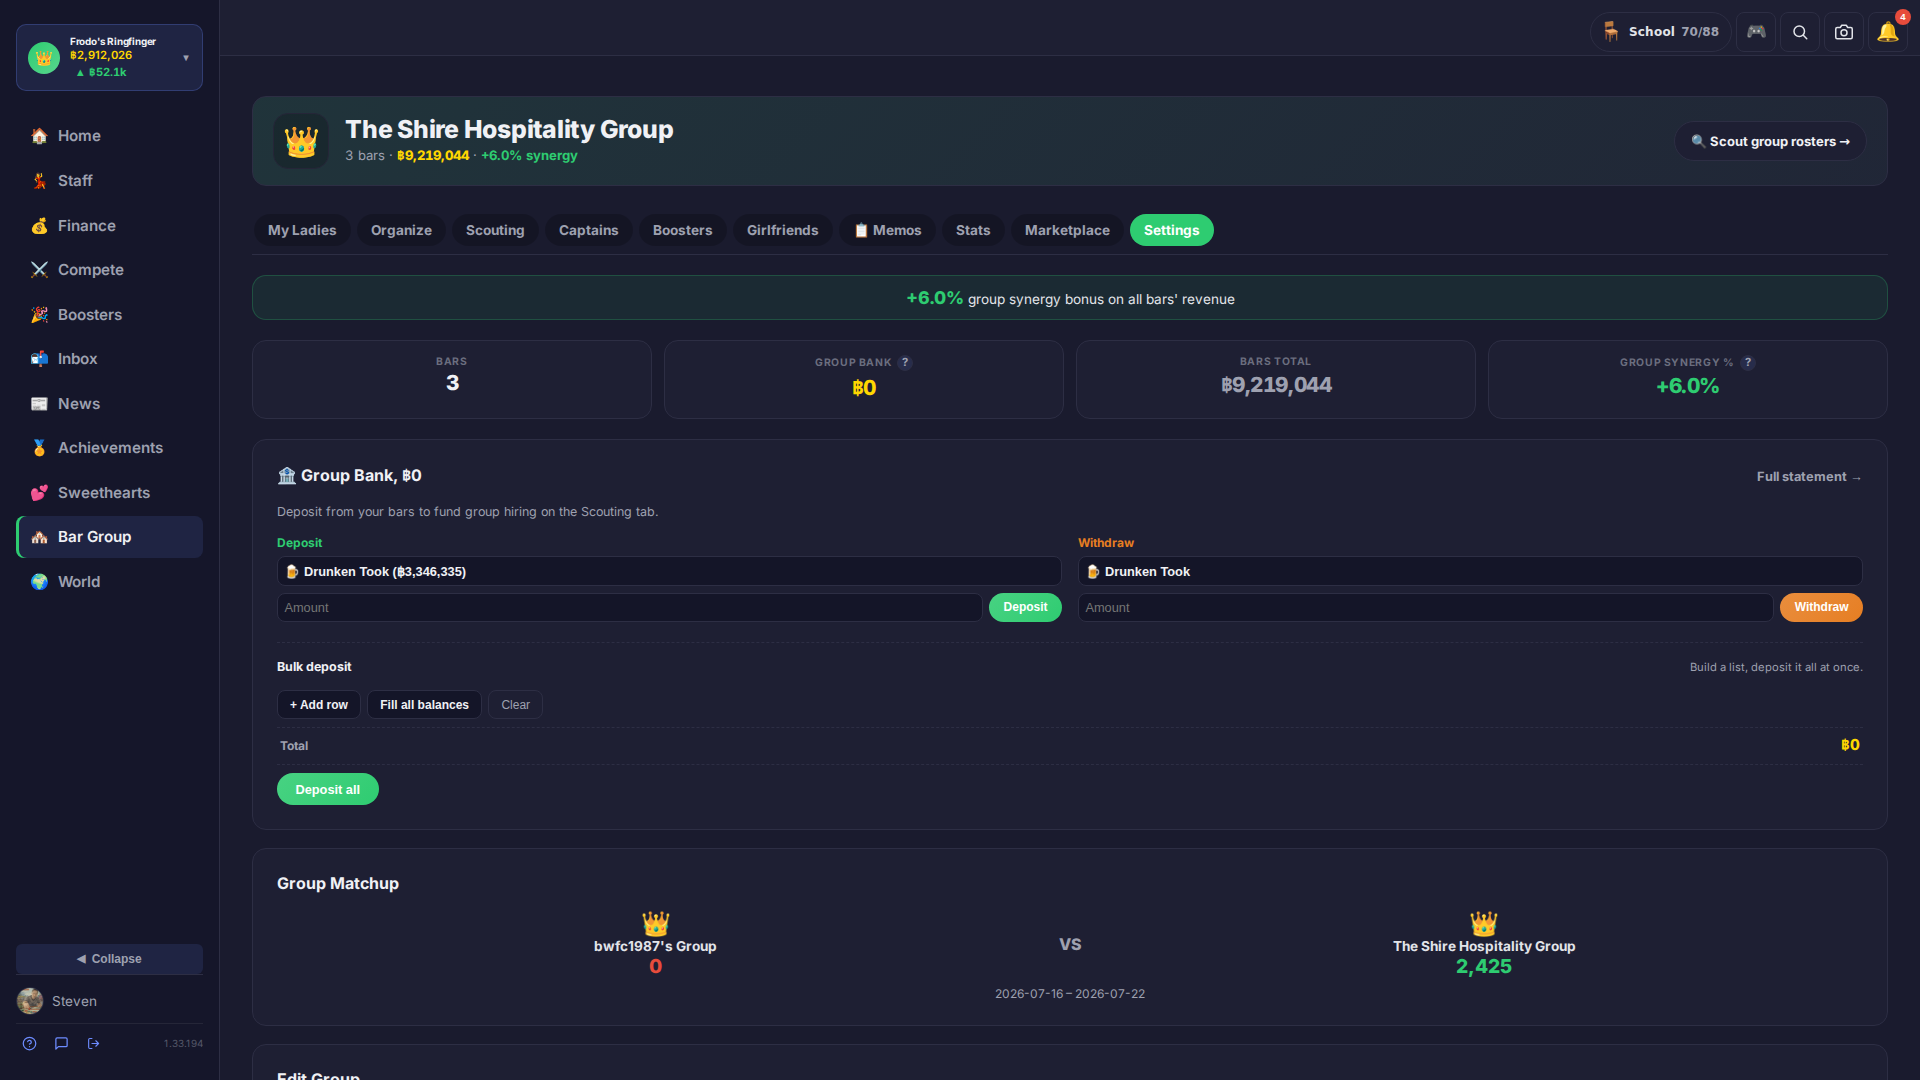Click the logout icon in sidebar footer
This screenshot has width=1920, height=1080.
pyautogui.click(x=94, y=1043)
